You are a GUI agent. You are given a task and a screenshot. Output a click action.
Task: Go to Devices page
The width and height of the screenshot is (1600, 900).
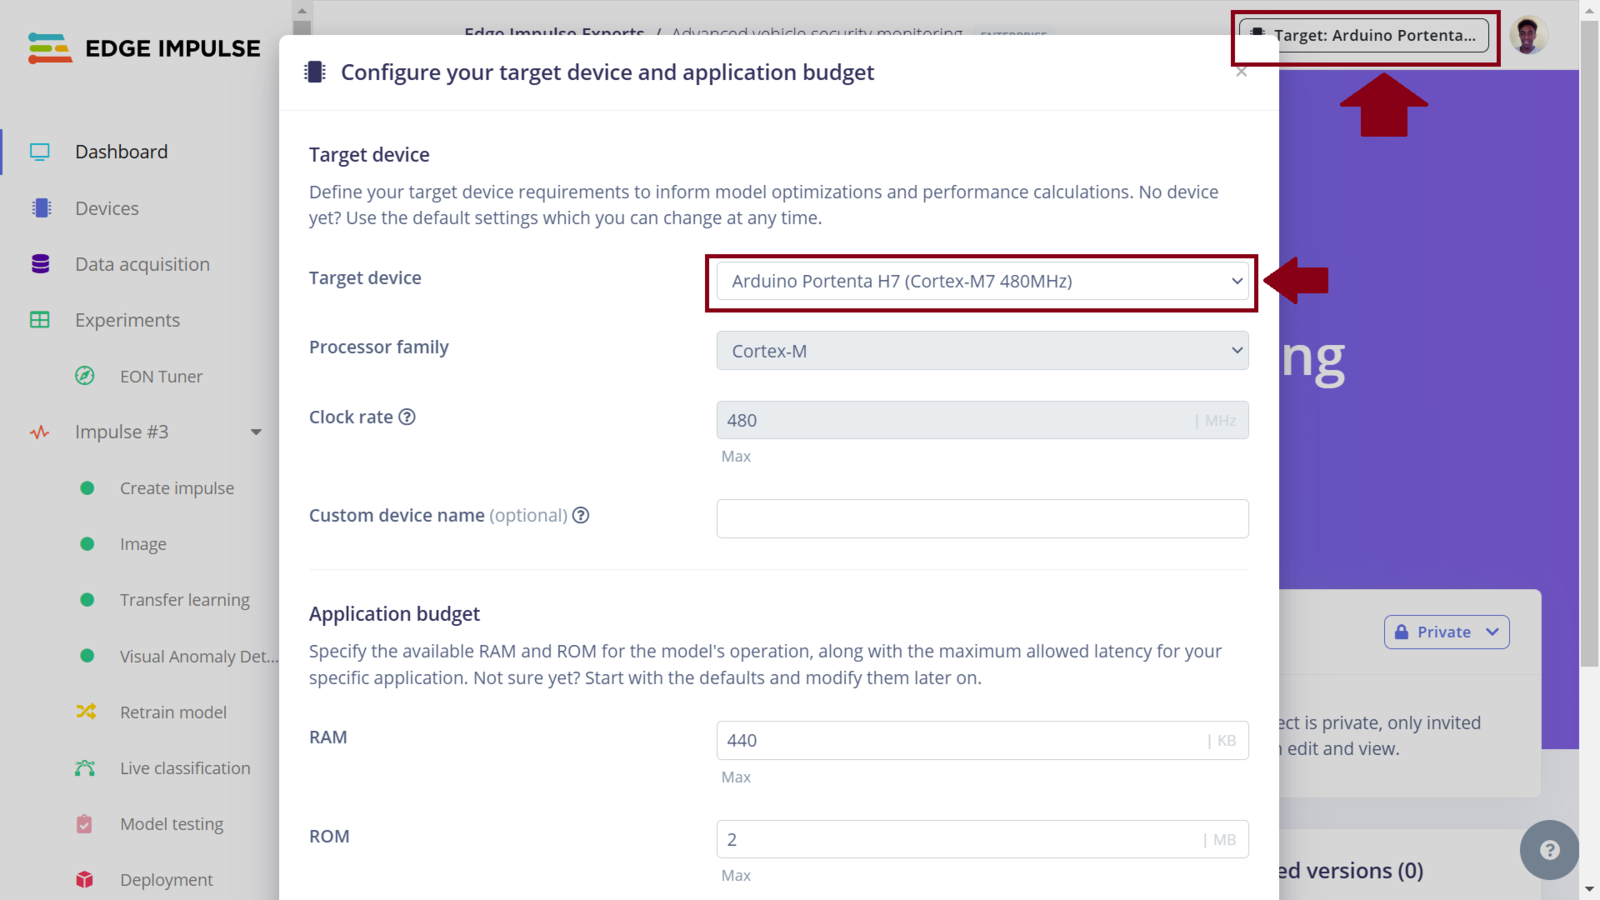107,208
